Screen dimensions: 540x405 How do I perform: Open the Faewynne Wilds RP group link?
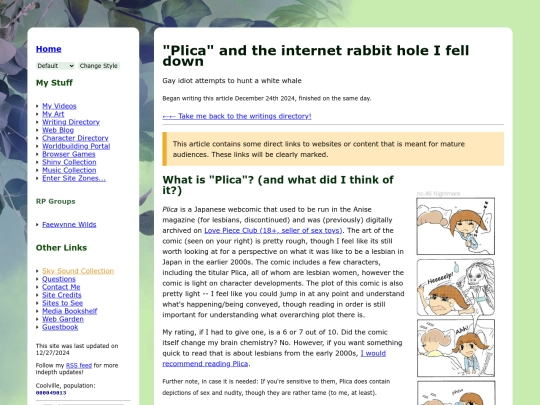(69, 225)
